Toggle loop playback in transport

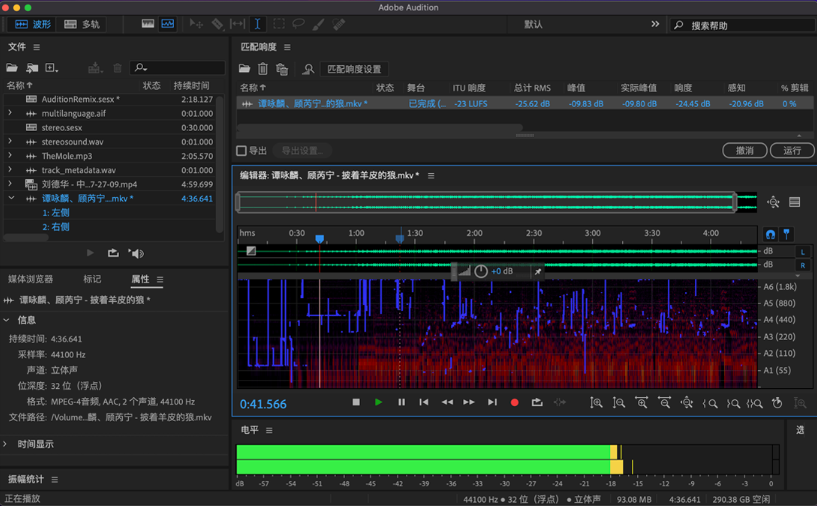pos(537,402)
